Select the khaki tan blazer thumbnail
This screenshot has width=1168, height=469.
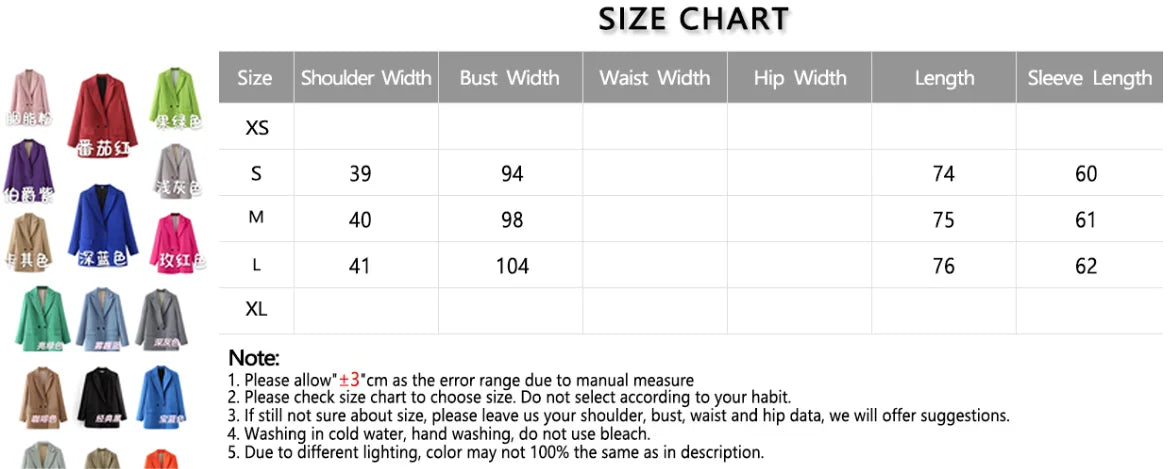(27, 240)
